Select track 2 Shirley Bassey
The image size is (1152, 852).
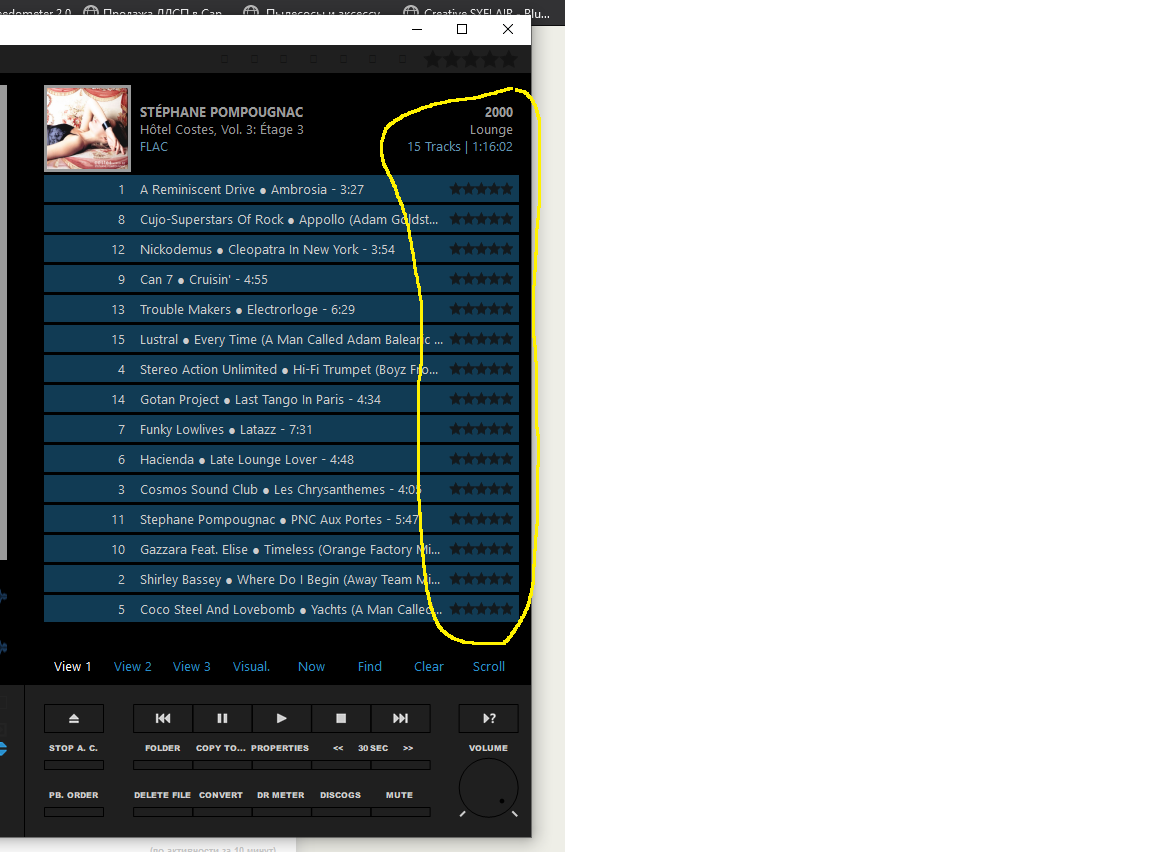[281, 579]
